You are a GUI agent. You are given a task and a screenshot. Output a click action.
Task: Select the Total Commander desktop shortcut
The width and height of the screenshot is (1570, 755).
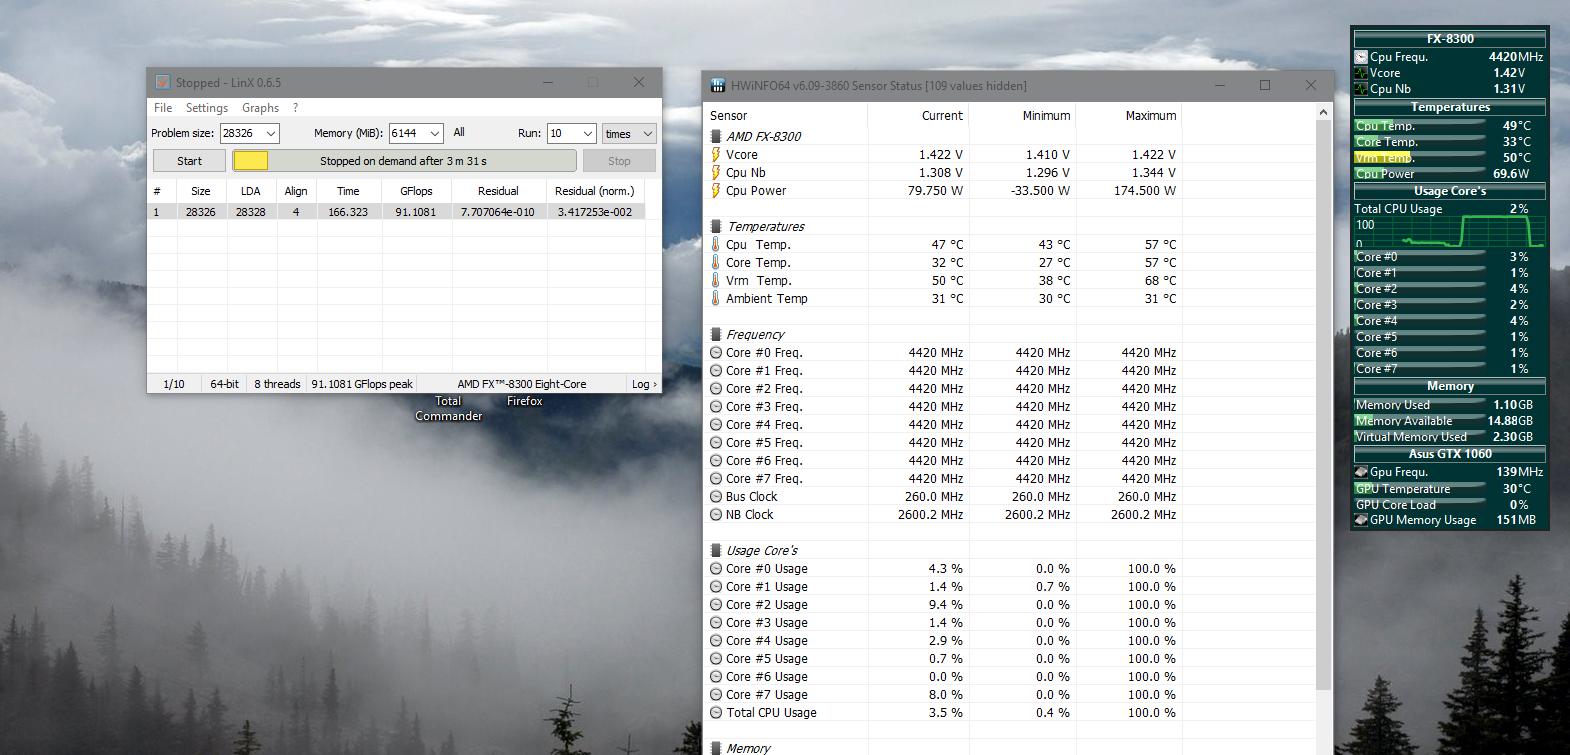point(448,408)
